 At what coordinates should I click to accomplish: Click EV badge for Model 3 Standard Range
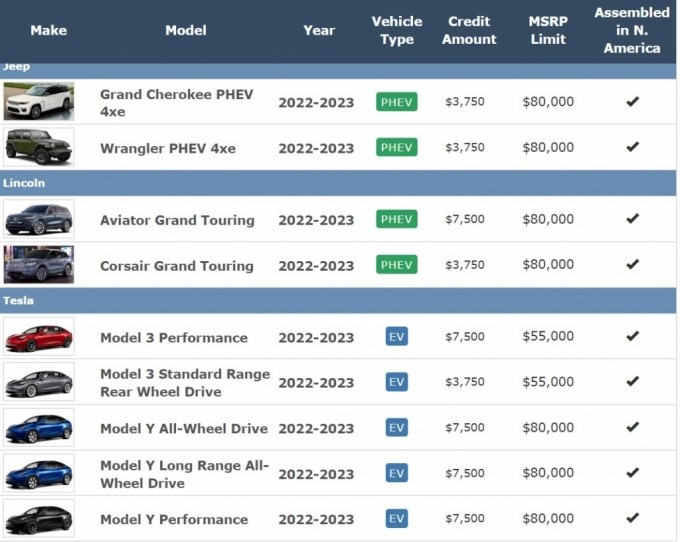click(x=396, y=382)
